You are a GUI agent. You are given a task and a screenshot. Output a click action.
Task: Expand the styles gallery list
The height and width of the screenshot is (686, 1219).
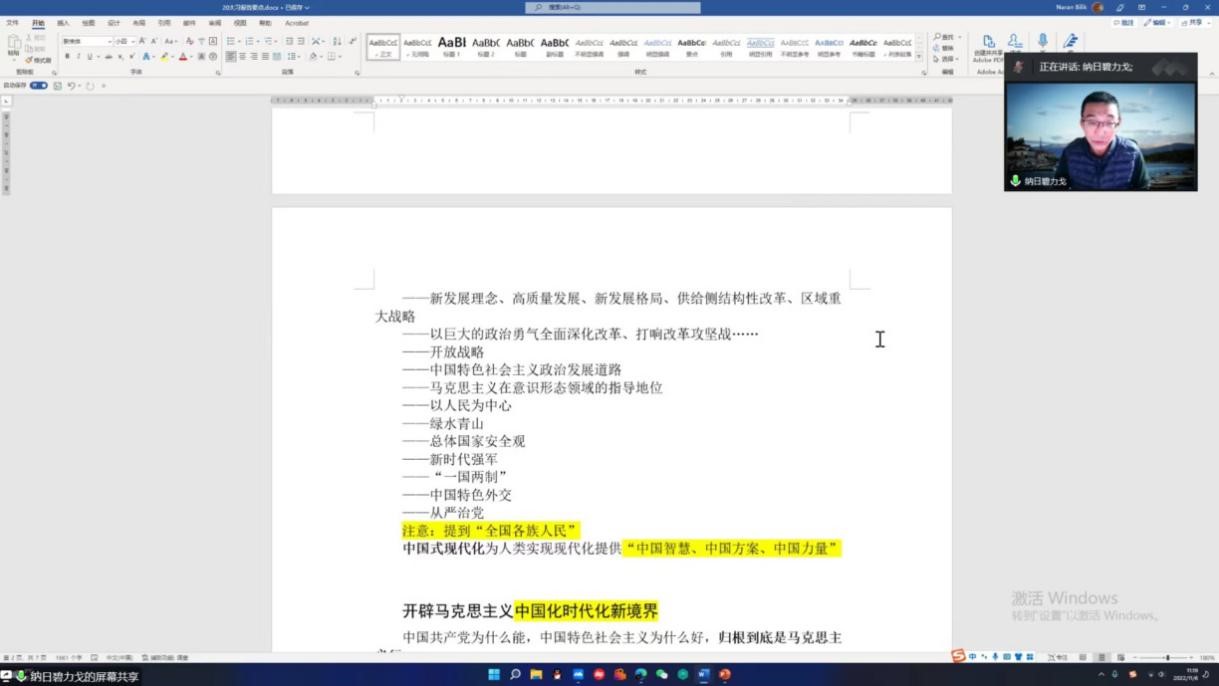[920, 58]
